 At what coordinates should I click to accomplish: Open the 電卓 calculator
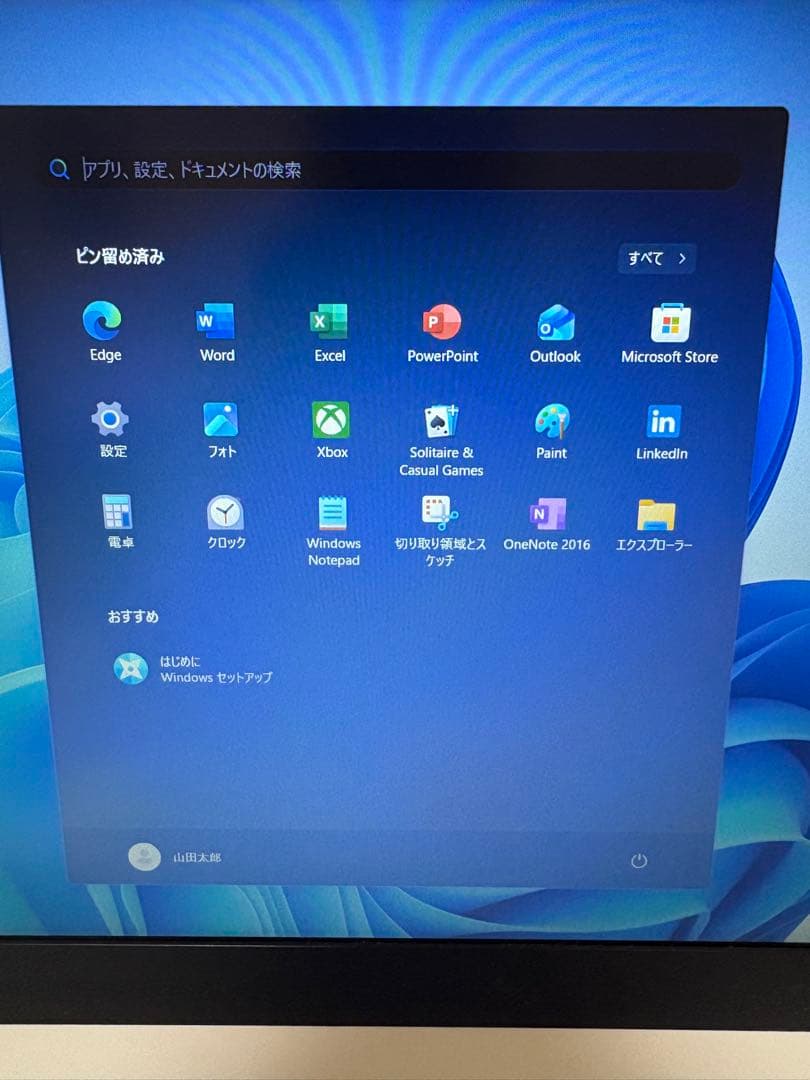118,512
